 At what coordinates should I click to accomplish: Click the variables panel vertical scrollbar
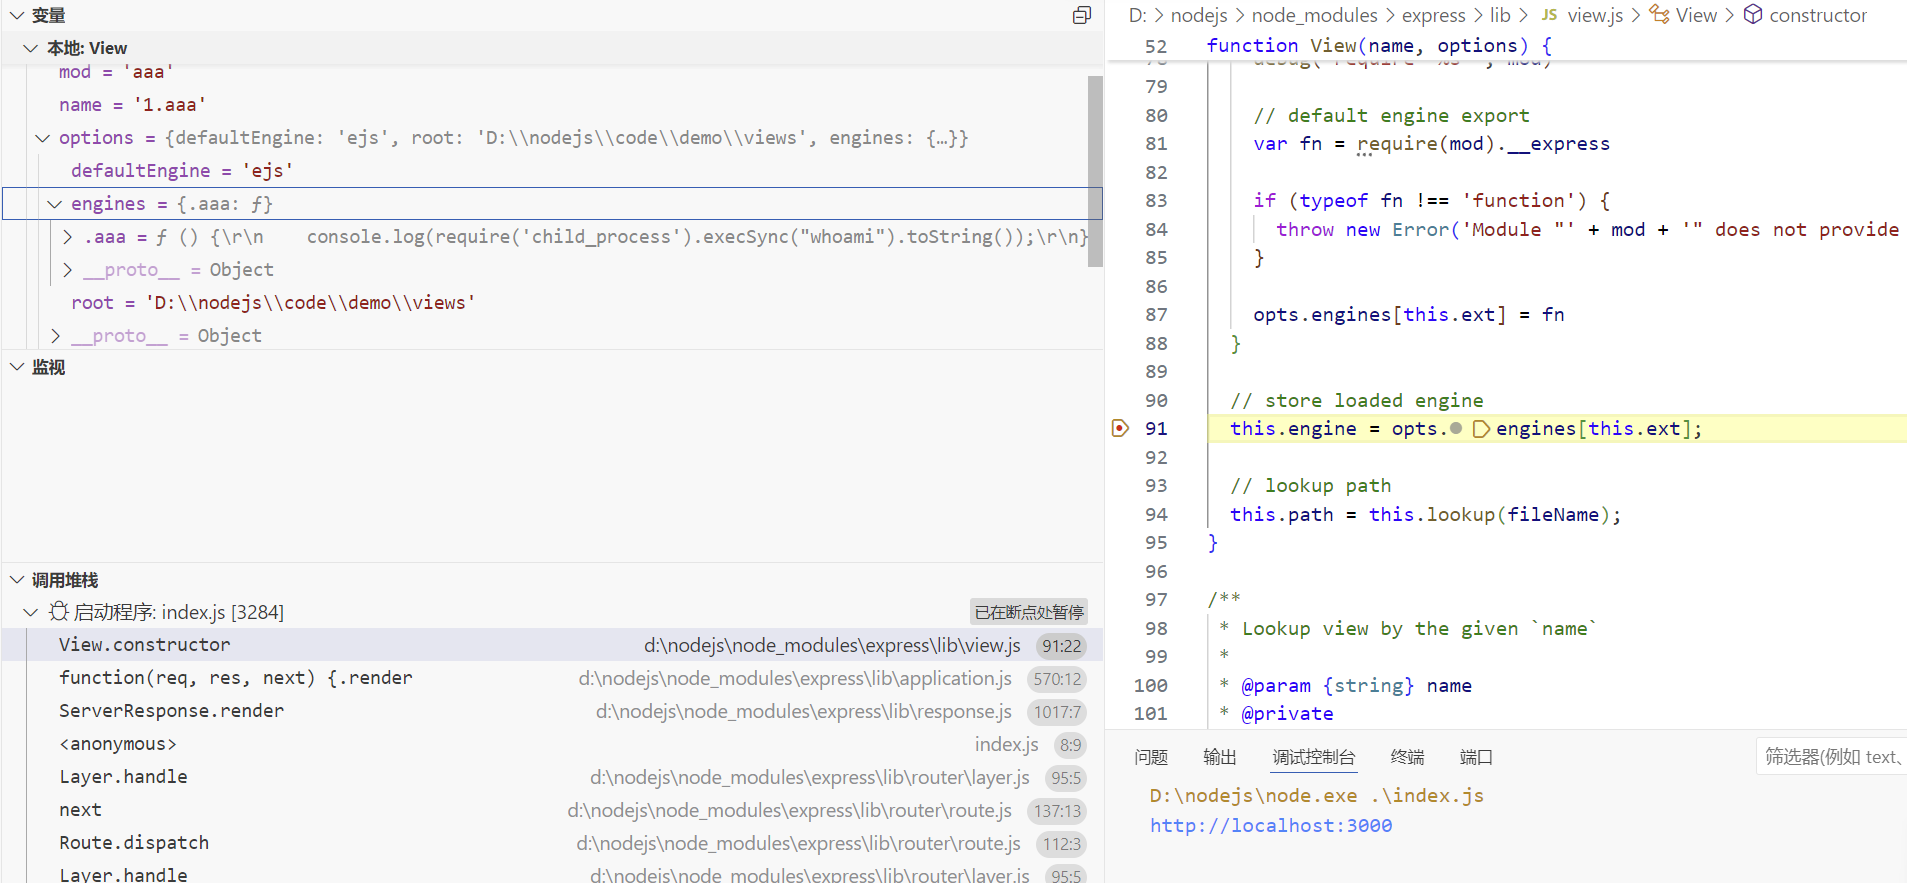(1095, 170)
